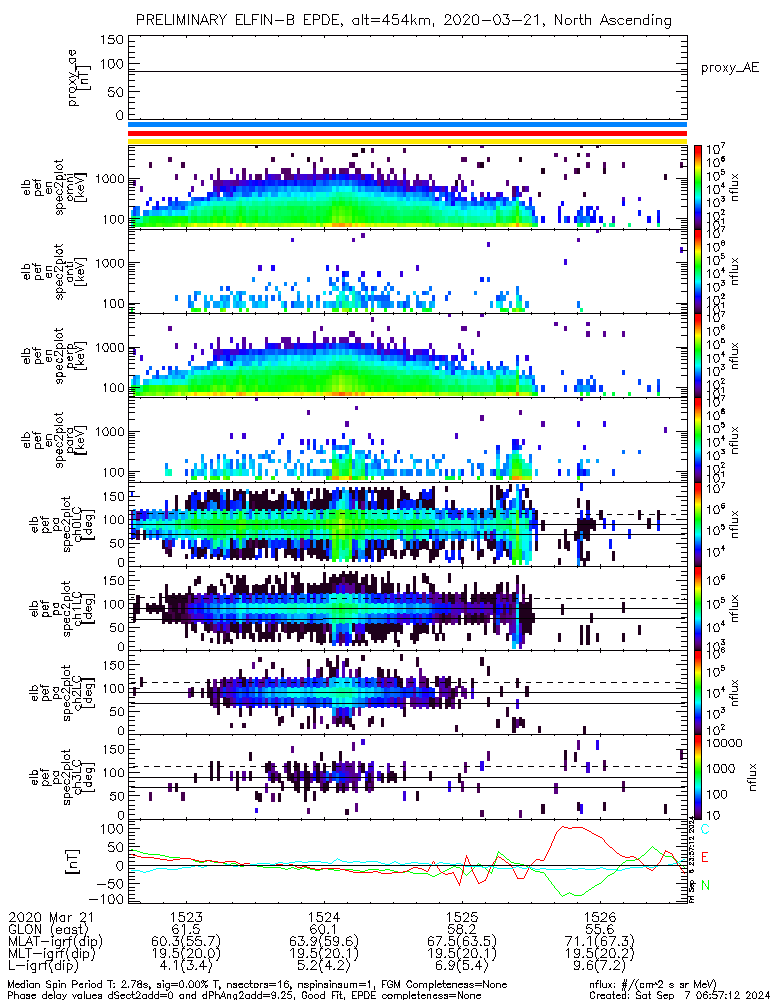Click the 1524 time tick label

pyautogui.click(x=324, y=916)
